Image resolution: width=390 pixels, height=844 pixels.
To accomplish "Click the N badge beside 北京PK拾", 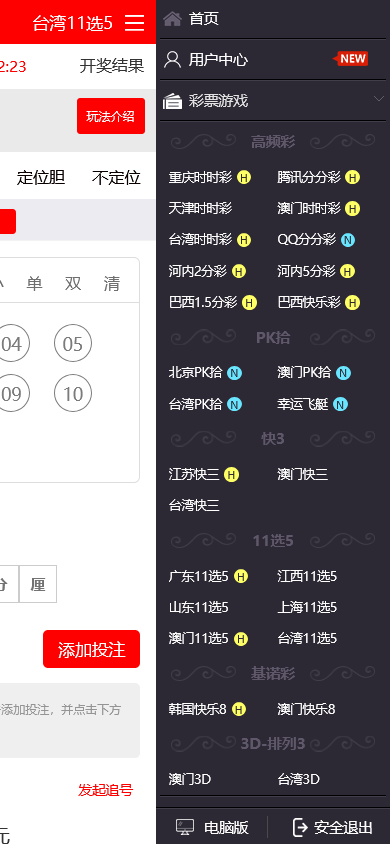I will [234, 372].
